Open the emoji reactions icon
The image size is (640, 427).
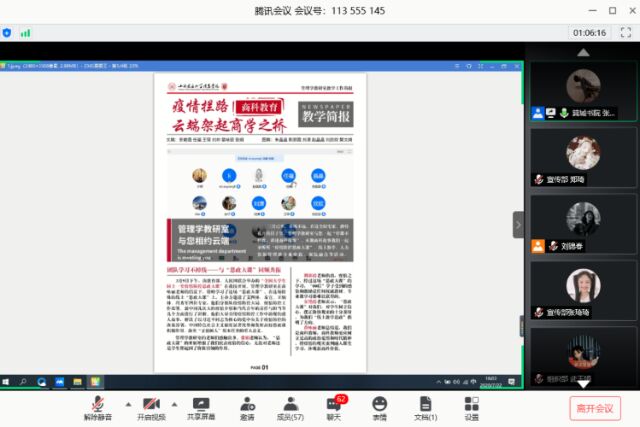[x=379, y=402]
